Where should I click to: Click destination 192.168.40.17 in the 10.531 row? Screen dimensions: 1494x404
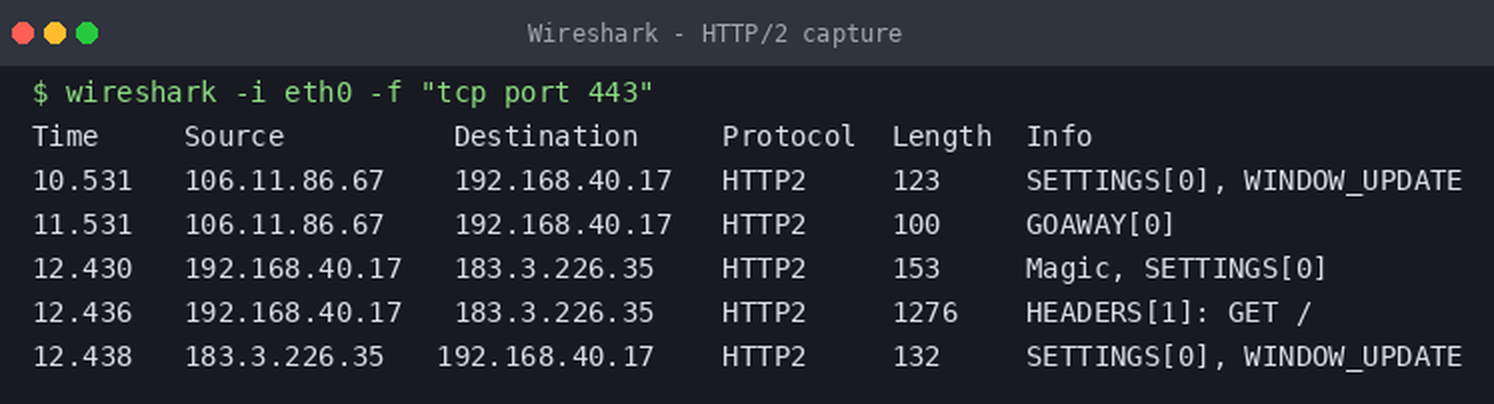point(563,181)
